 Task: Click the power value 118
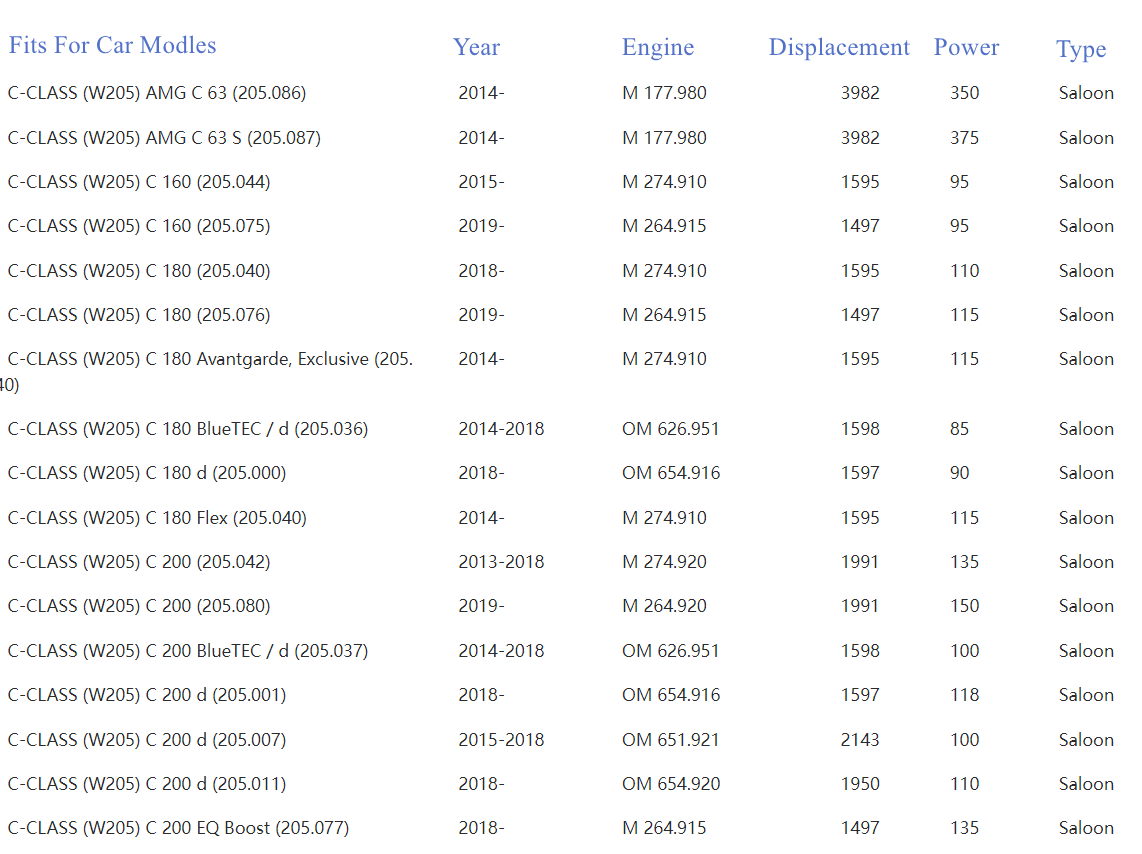click(x=964, y=695)
